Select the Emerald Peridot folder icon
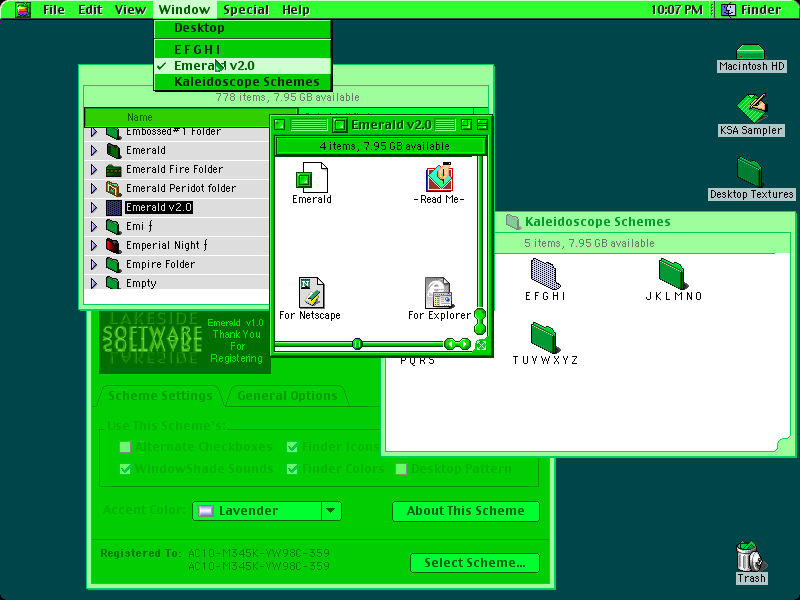800x600 pixels. 113,188
